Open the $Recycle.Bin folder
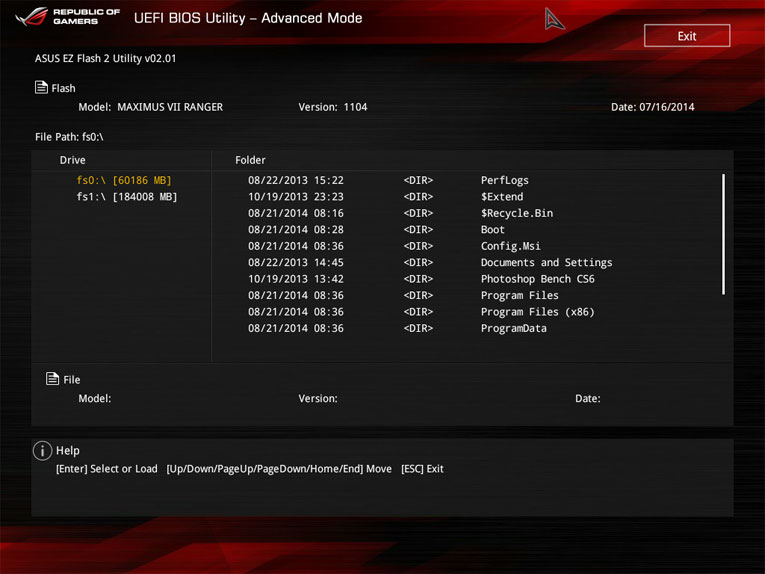Screen dimensions: 765x574 pos(517,213)
